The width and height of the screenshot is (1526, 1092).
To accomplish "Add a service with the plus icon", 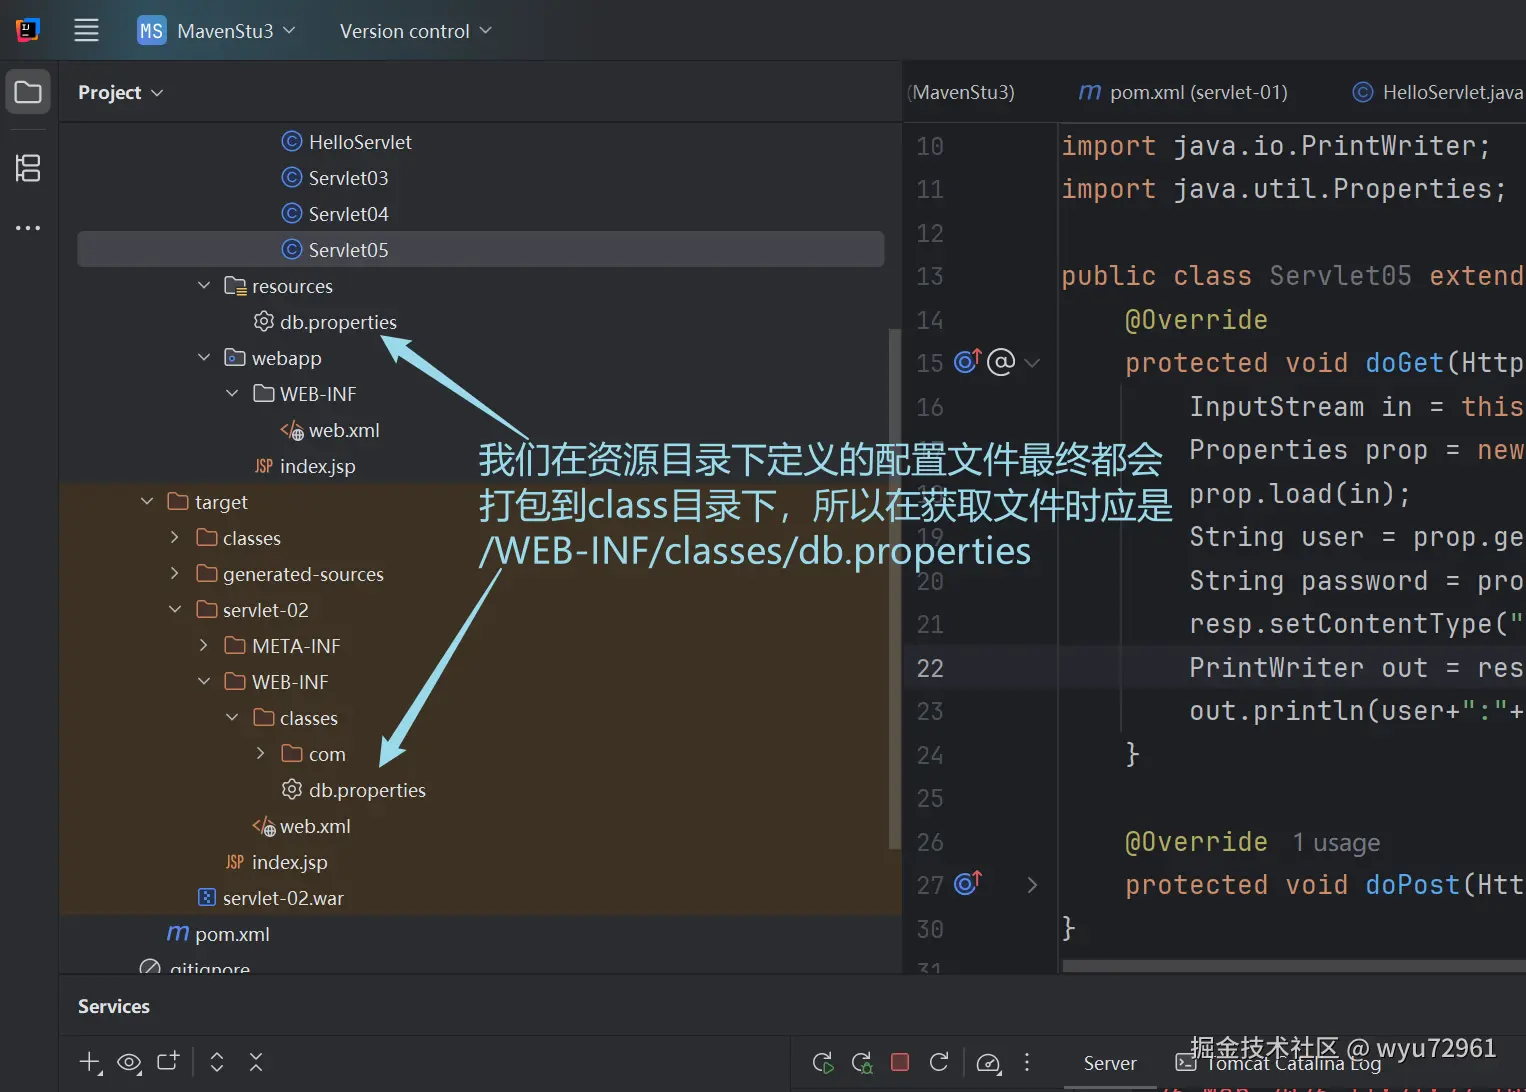I will point(90,1062).
